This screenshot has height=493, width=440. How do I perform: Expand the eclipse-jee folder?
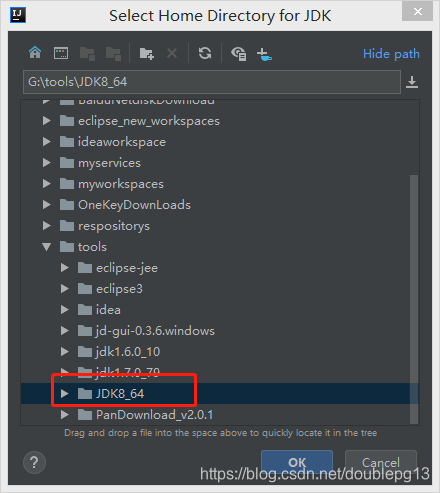(65, 268)
